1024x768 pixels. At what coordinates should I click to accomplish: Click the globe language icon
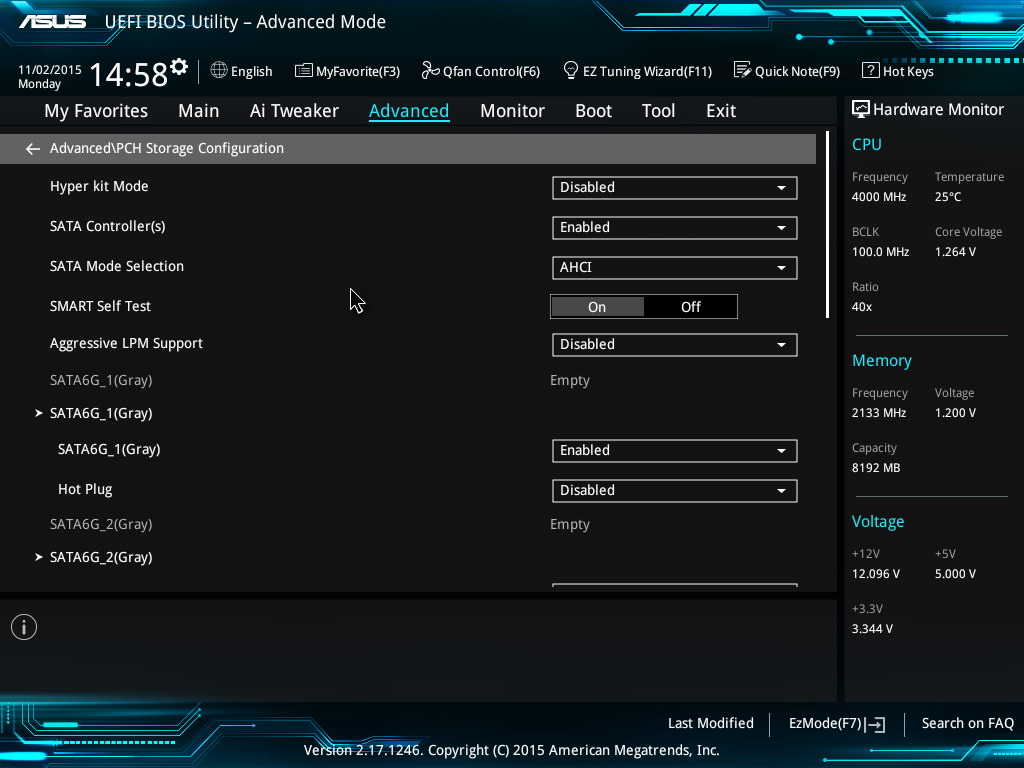(219, 70)
